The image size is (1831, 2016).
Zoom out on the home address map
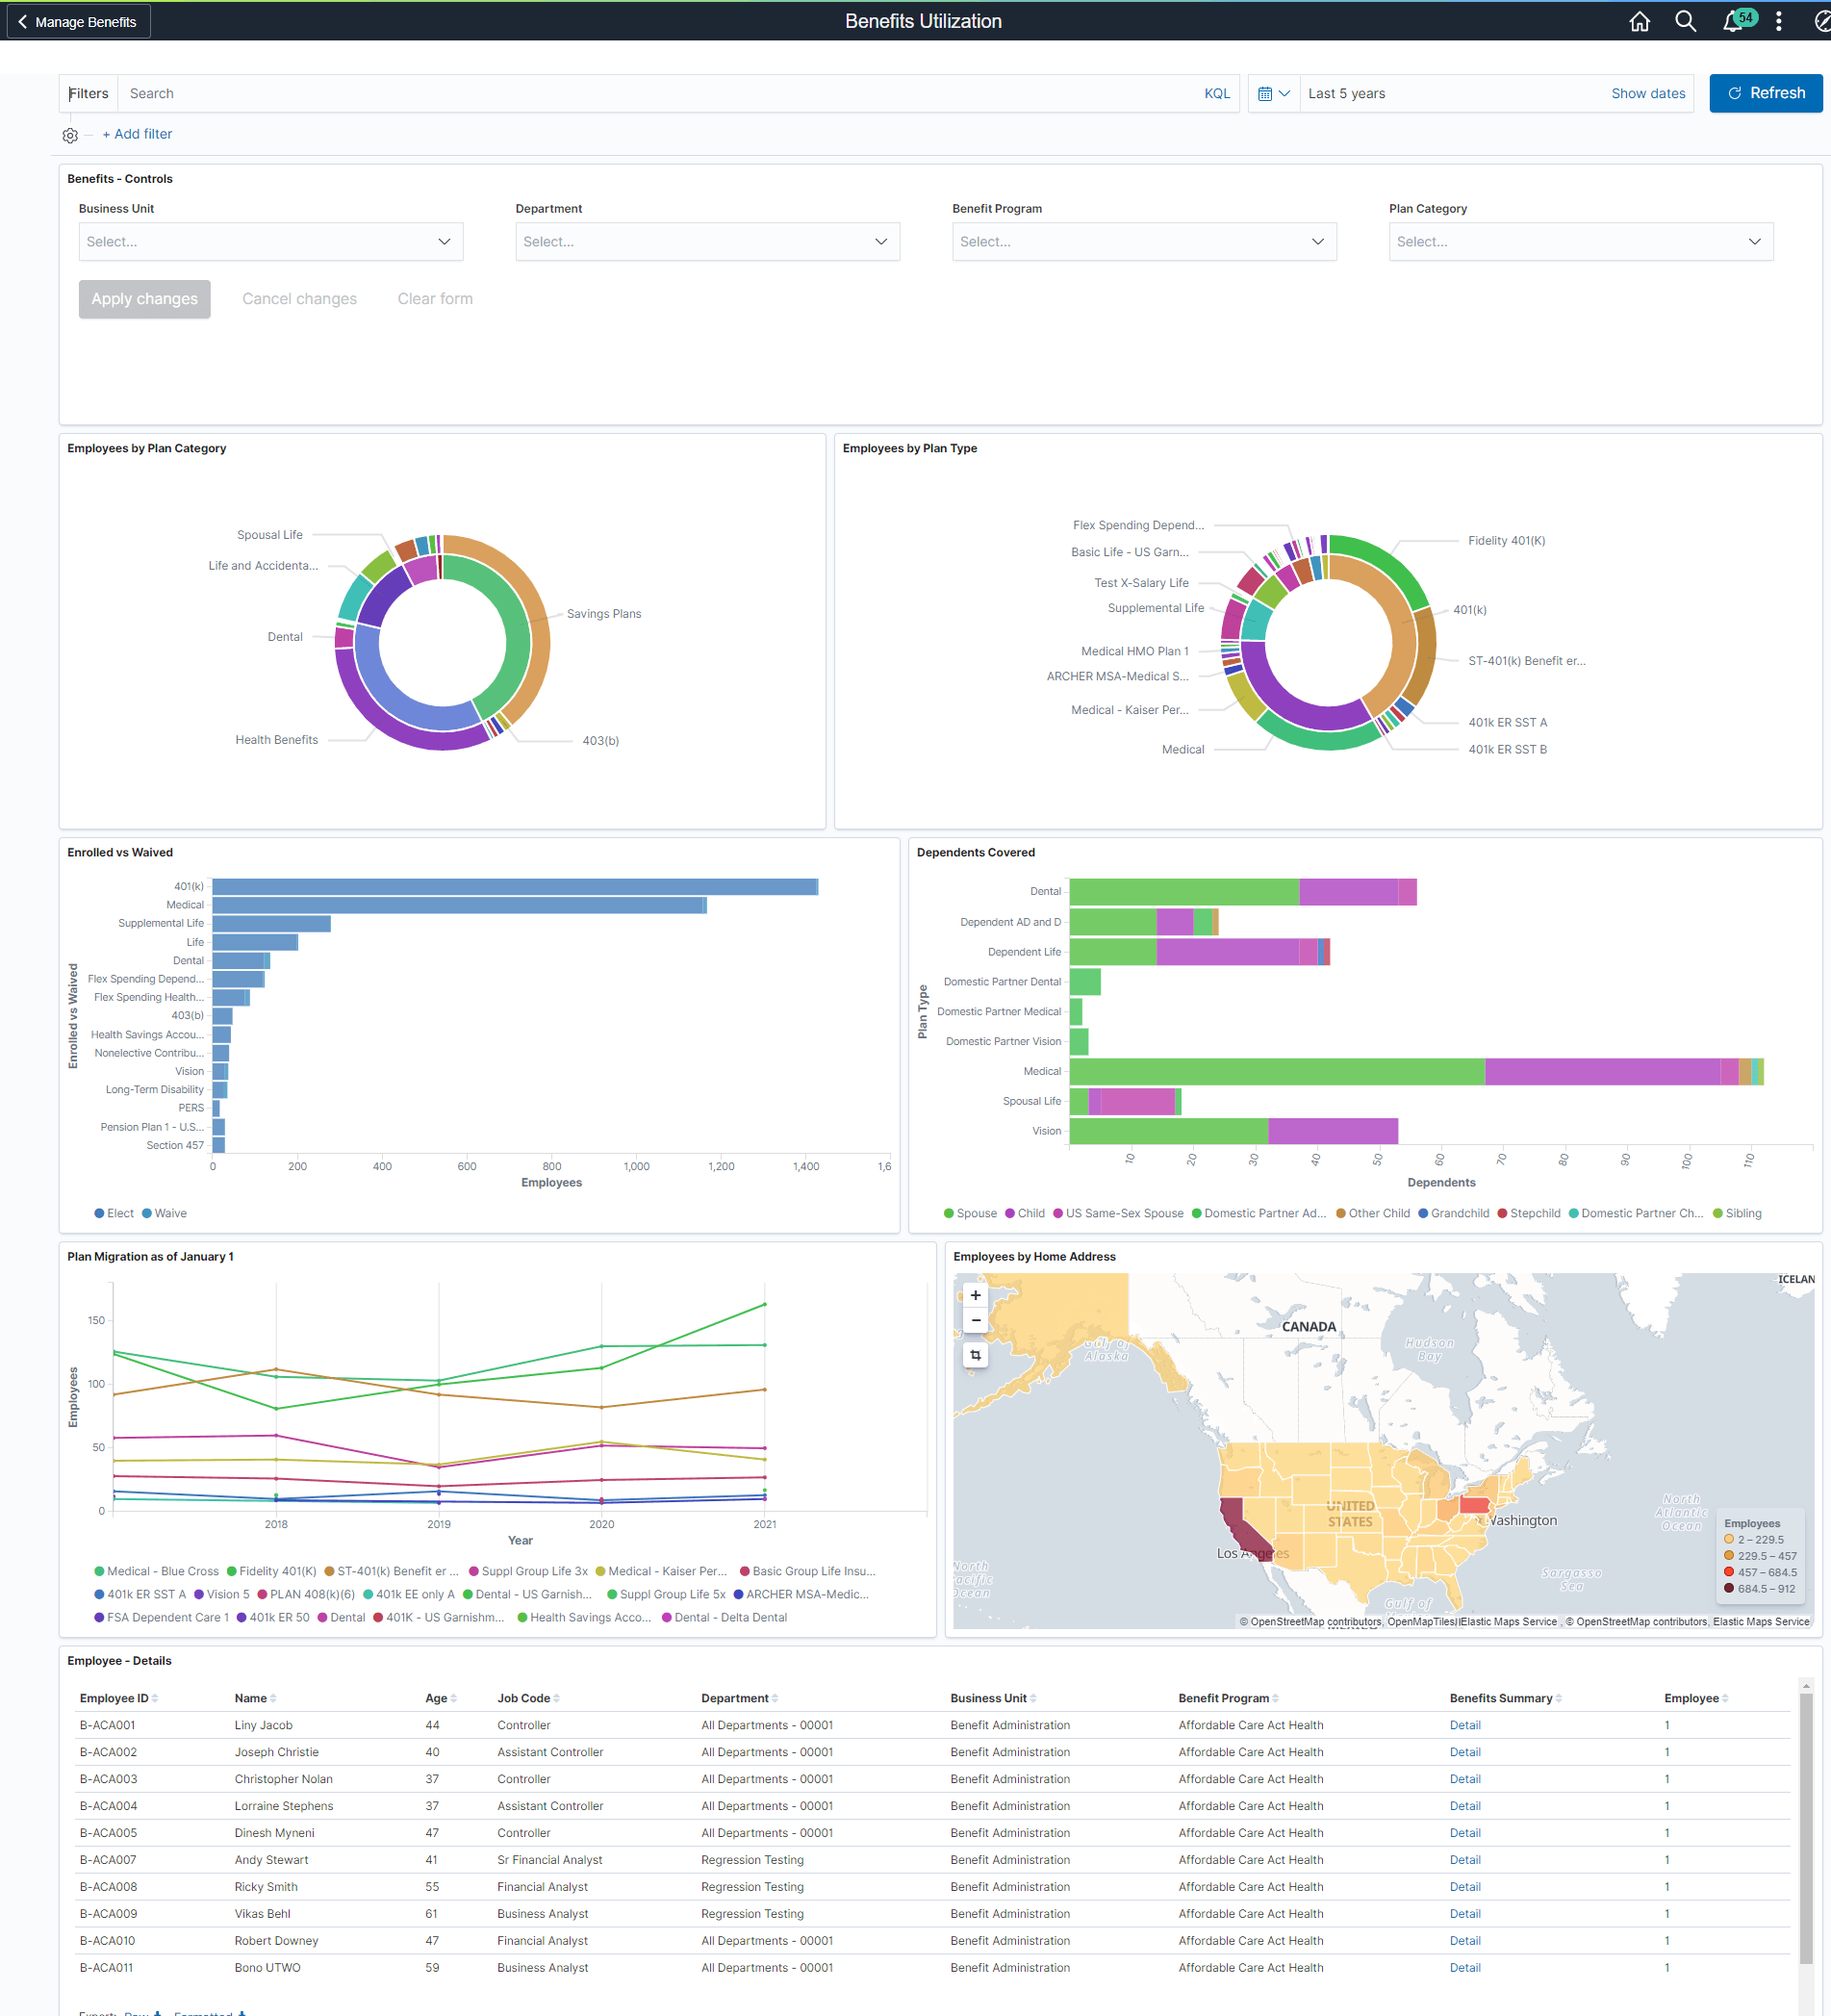(975, 1320)
